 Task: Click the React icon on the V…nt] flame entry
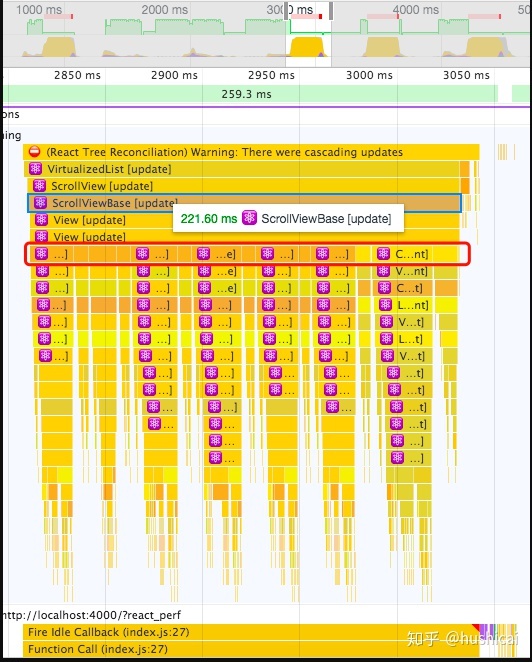click(384, 271)
